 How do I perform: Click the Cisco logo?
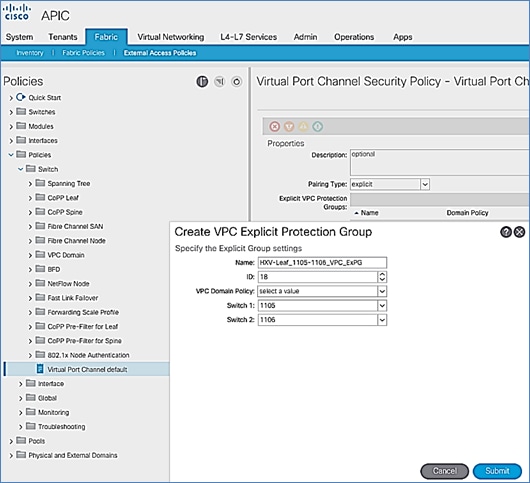pyautogui.click(x=17, y=13)
